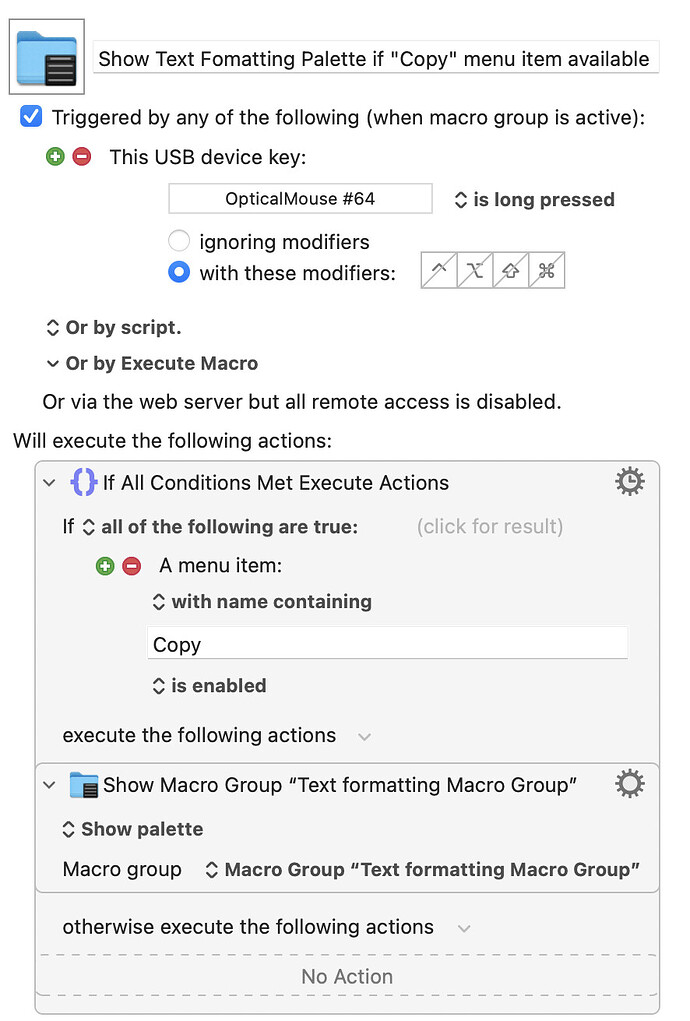Image resolution: width=690 pixels, height=1021 pixels.
Task: Open the Show palette popup menu
Action: coord(133,829)
